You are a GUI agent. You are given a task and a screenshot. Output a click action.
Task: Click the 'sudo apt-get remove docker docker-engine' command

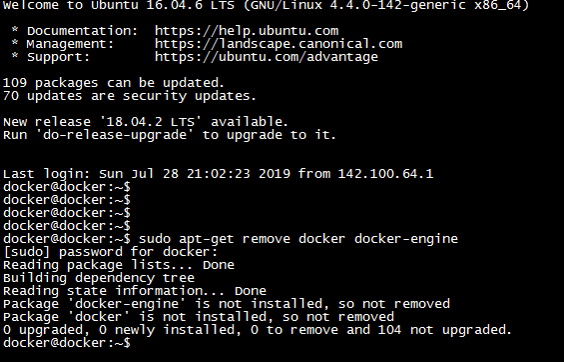(299, 239)
